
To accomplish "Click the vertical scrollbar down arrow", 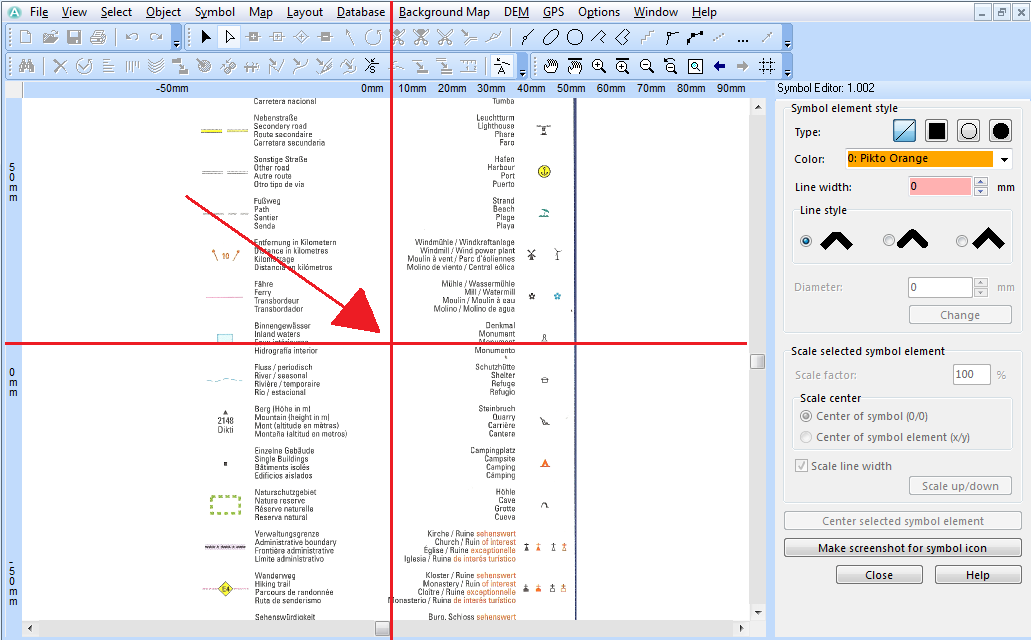I will pyautogui.click(x=757, y=612).
